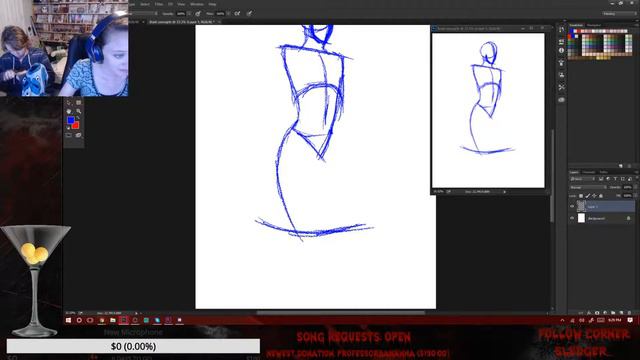Screen dimensions: 640x360
Task: Enable airbrush build-up icon
Action: [237, 13]
